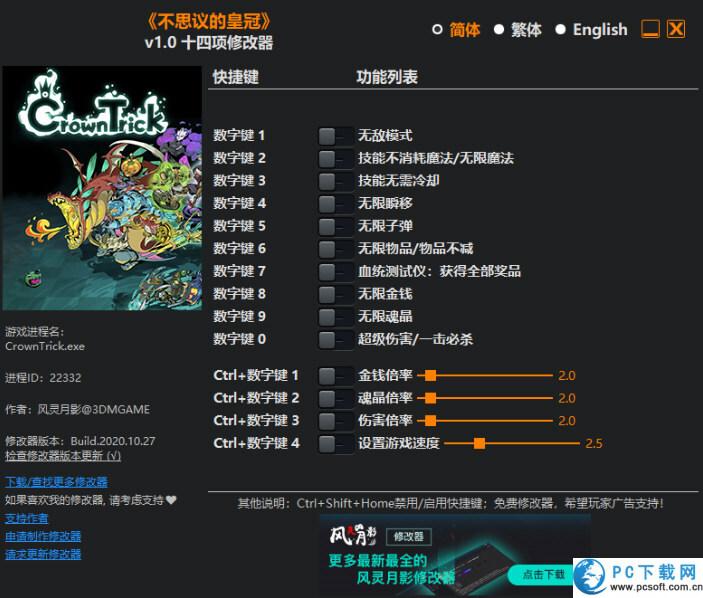
Task: Toggle 技能无需冷却 on
Action: [334, 181]
